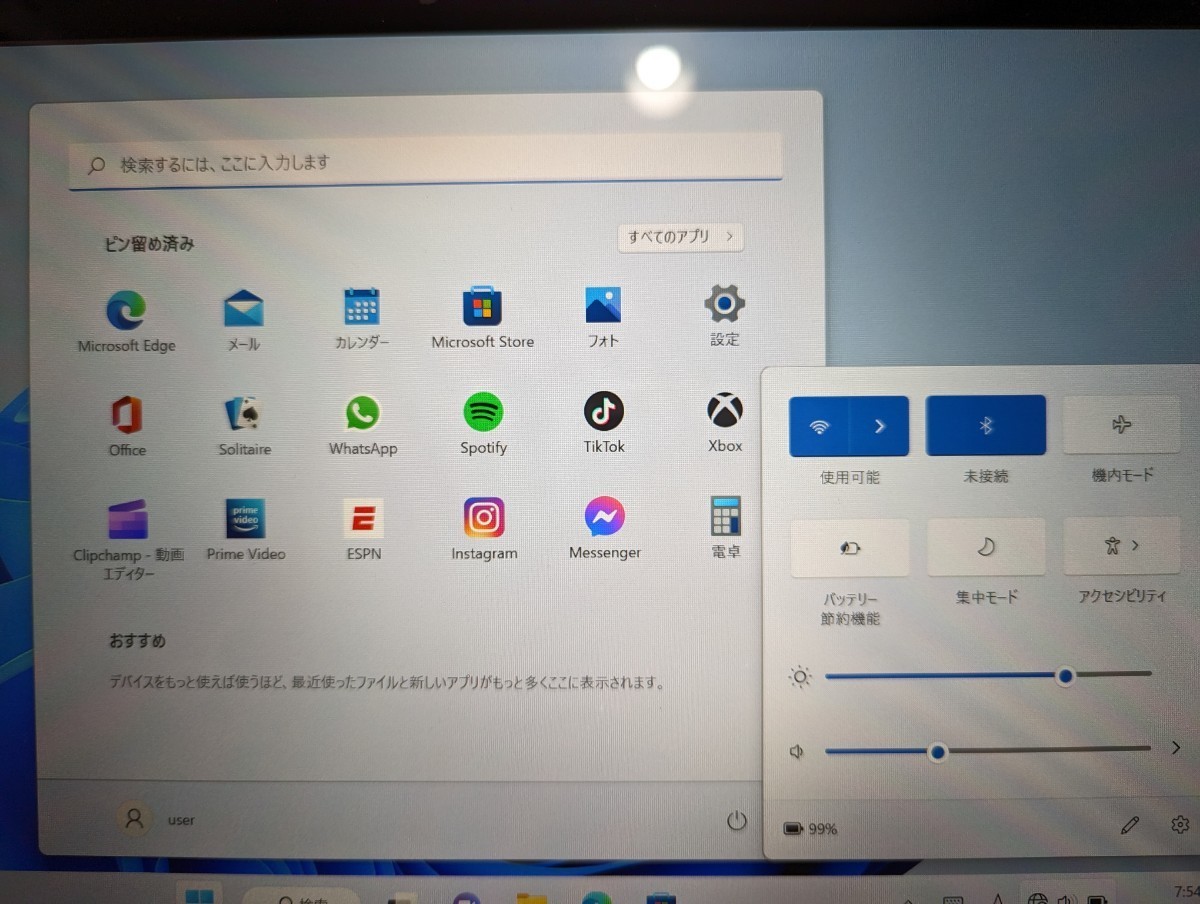Open the フォト (Photos) app

click(603, 318)
